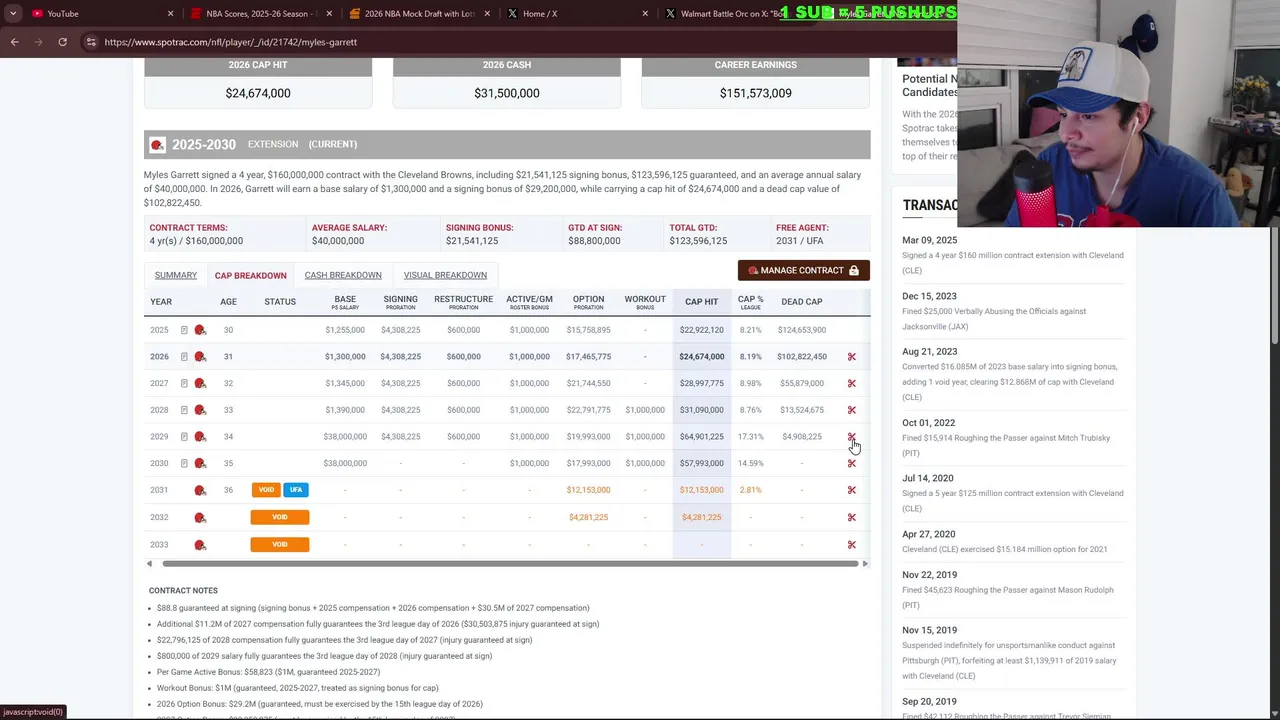Click the Dead Cap column header
1280x720 pixels.
pyautogui.click(x=802, y=302)
